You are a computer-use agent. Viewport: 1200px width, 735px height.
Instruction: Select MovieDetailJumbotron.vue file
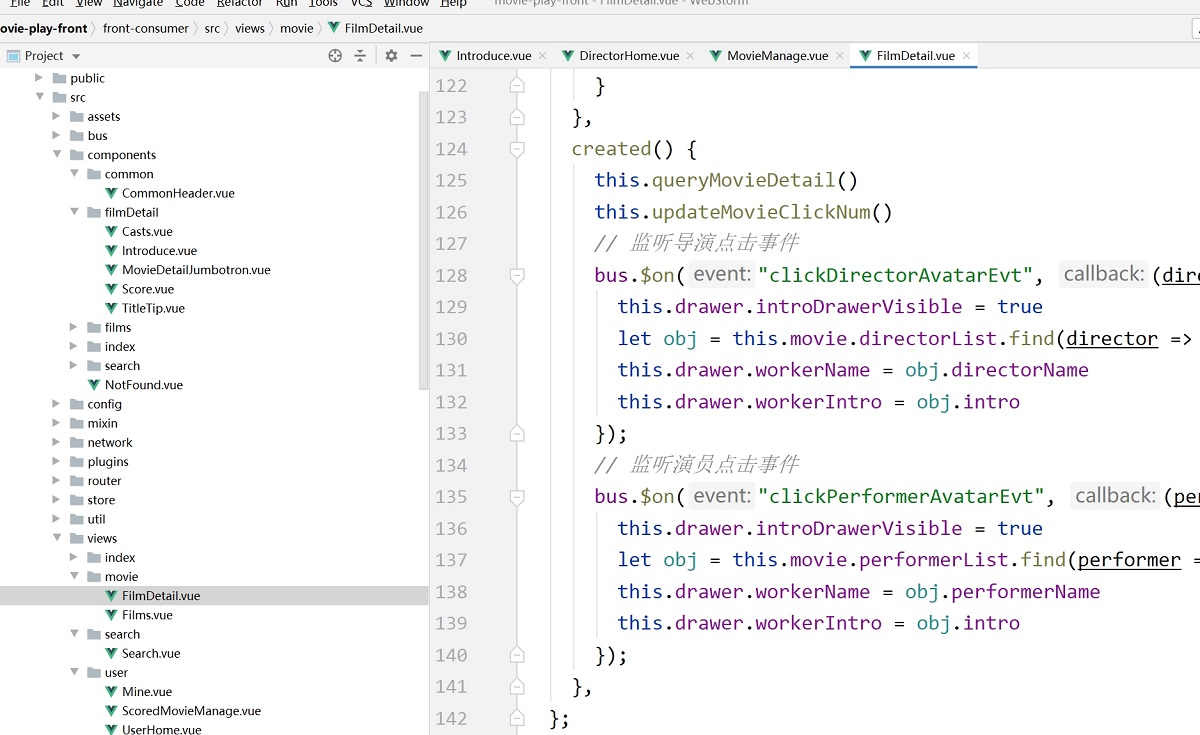click(196, 270)
